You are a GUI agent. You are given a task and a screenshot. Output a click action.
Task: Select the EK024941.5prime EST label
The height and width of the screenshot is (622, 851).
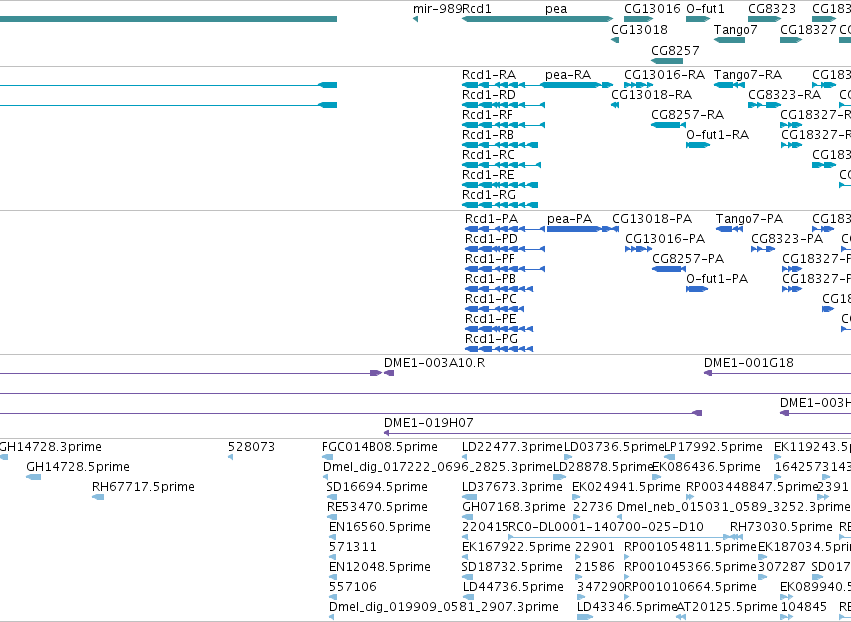626,487
